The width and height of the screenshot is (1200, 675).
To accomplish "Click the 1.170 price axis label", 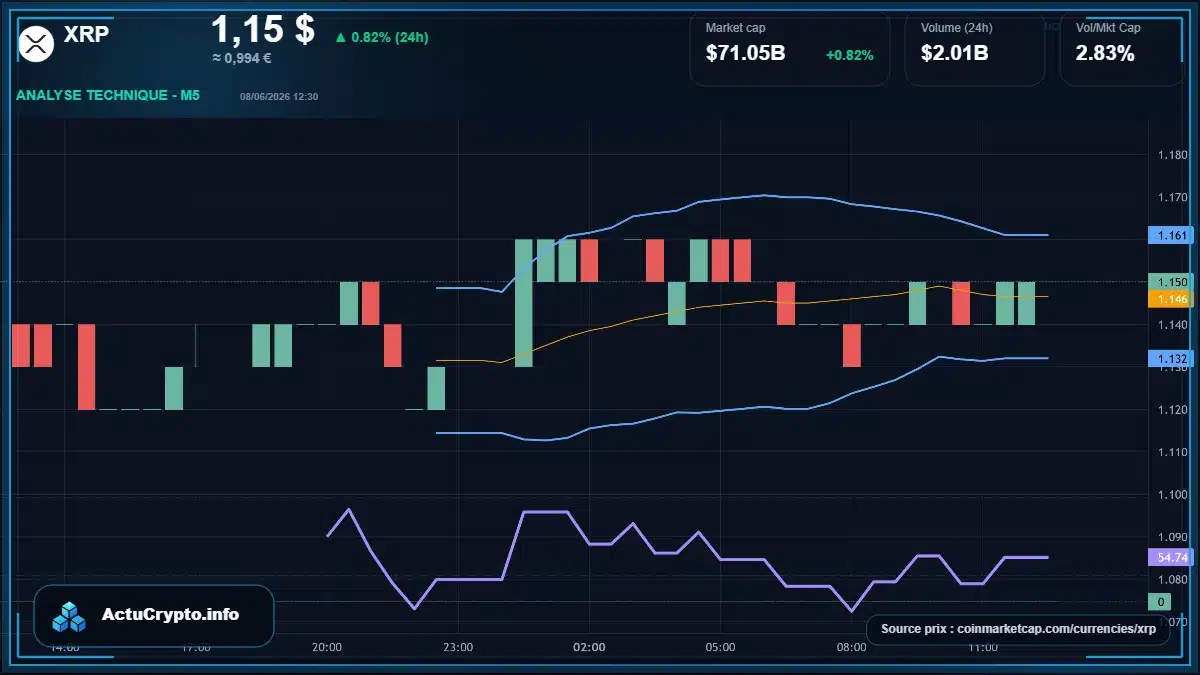I will click(x=1171, y=197).
